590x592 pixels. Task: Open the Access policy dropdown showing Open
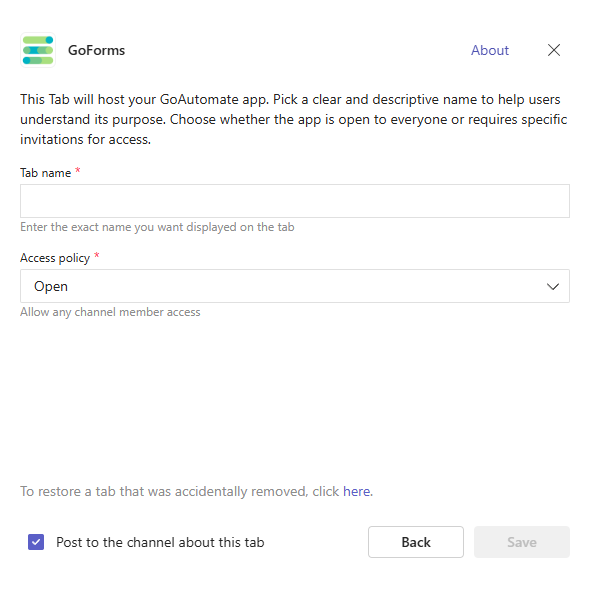[295, 286]
